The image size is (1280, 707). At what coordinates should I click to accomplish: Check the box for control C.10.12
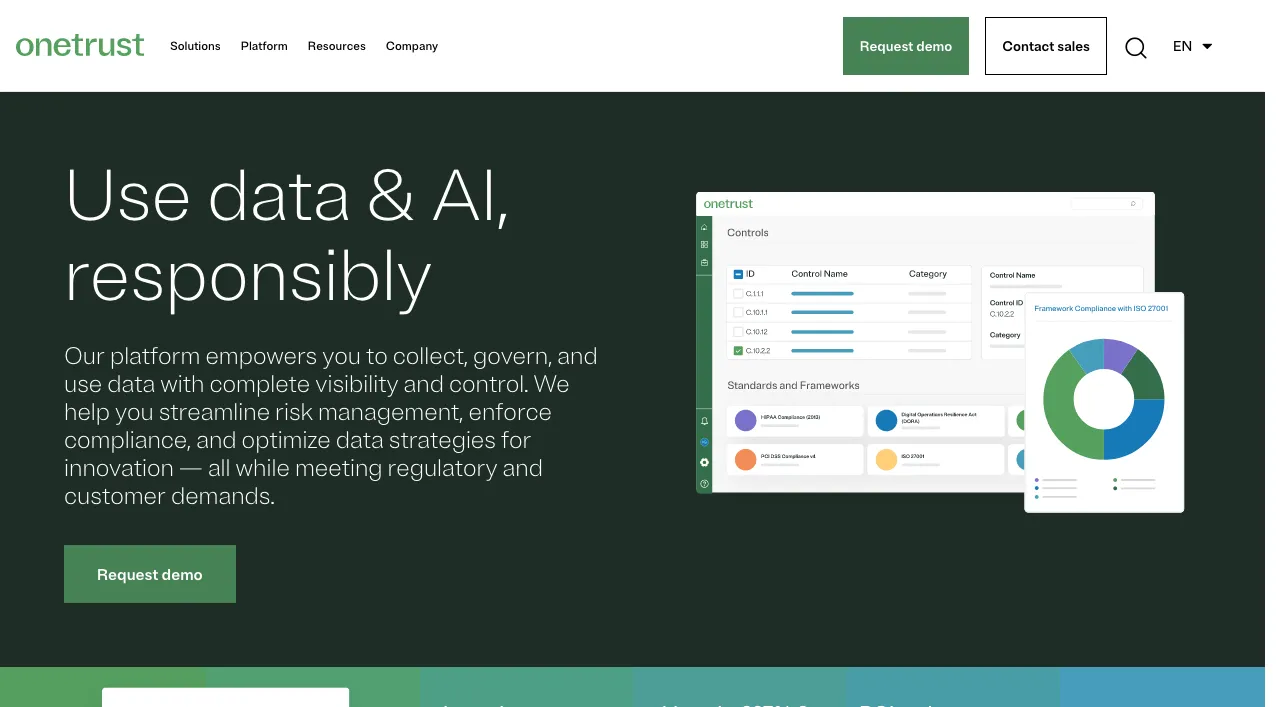pyautogui.click(x=738, y=332)
